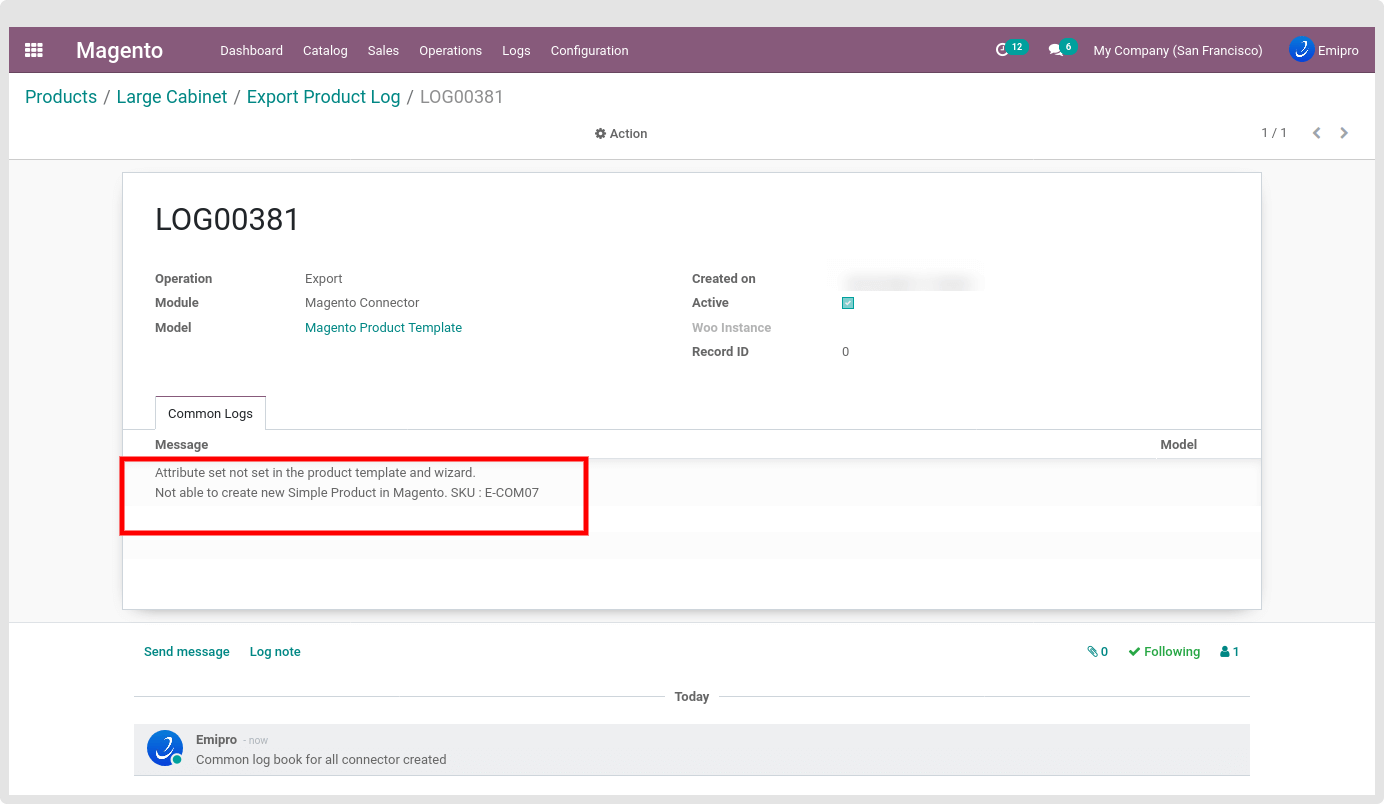Toggle the Active checkbox
The height and width of the screenshot is (804, 1384).
(848, 303)
